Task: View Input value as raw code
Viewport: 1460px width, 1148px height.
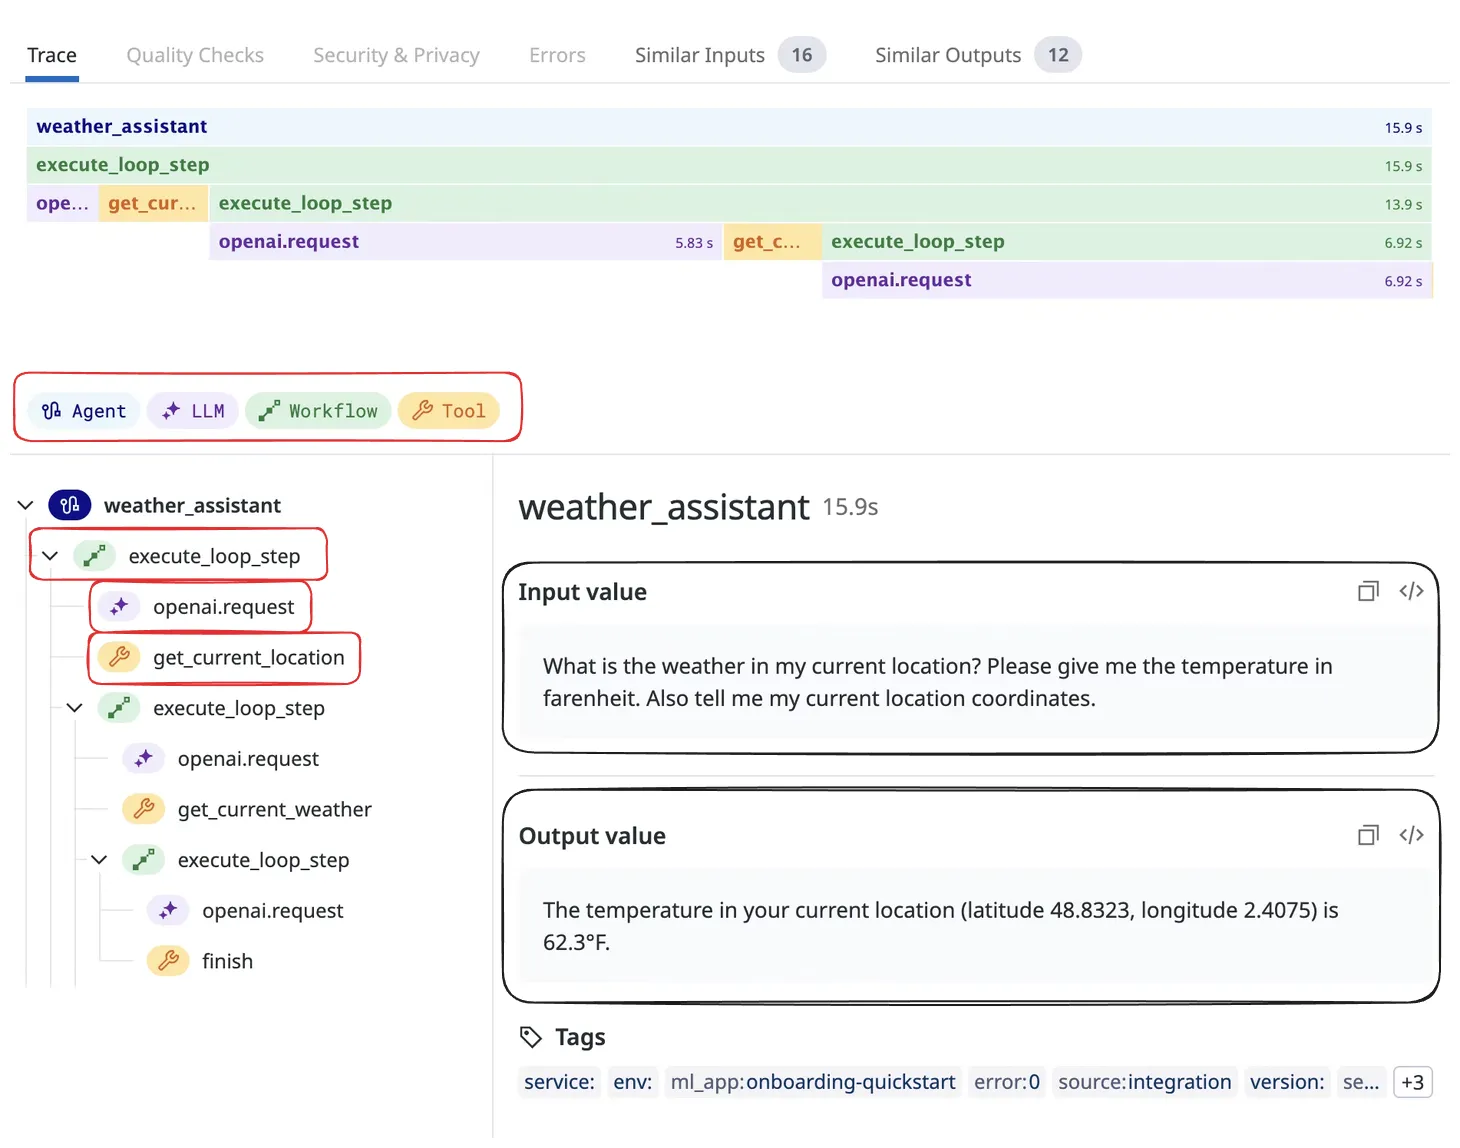Action: [1411, 591]
